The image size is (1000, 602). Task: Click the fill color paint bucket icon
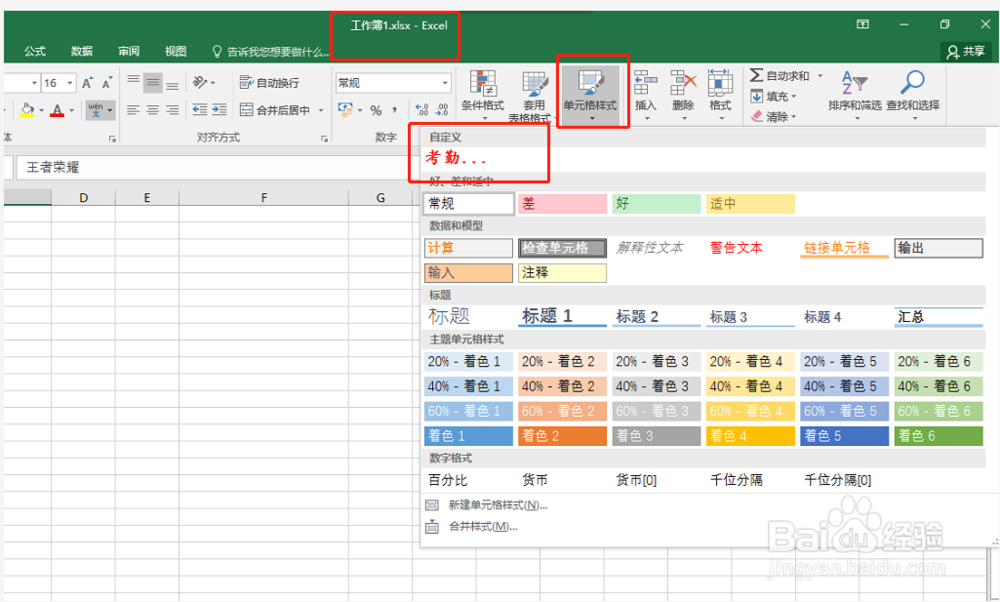pyautogui.click(x=27, y=110)
